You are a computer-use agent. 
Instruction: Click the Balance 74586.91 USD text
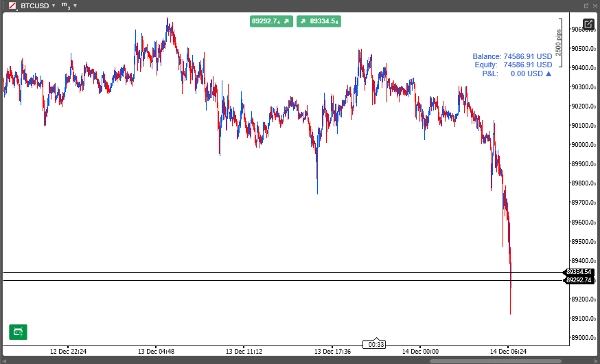point(512,56)
